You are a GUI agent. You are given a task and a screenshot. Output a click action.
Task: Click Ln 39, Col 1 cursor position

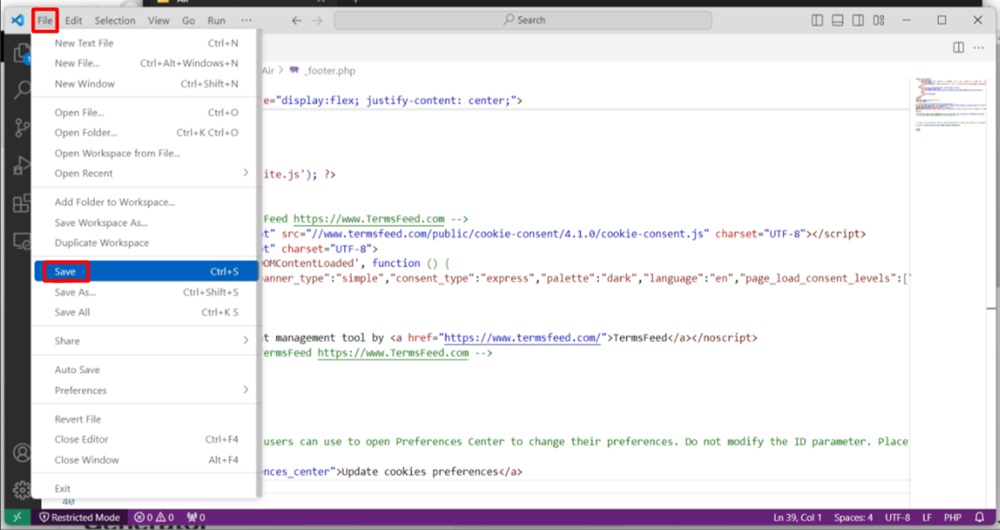click(797, 517)
